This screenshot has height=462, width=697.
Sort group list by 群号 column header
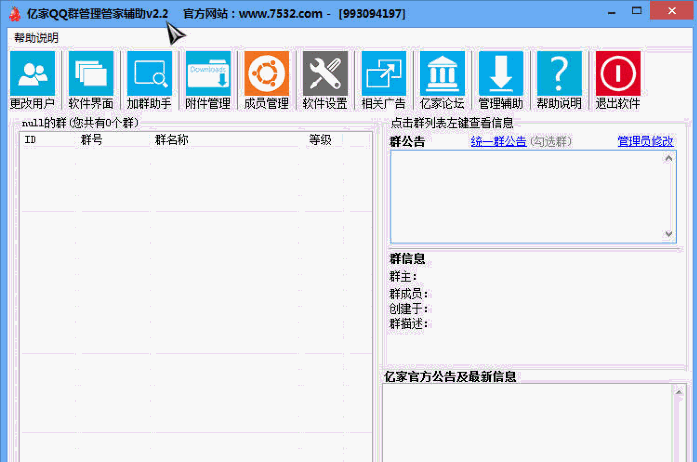(x=92, y=140)
